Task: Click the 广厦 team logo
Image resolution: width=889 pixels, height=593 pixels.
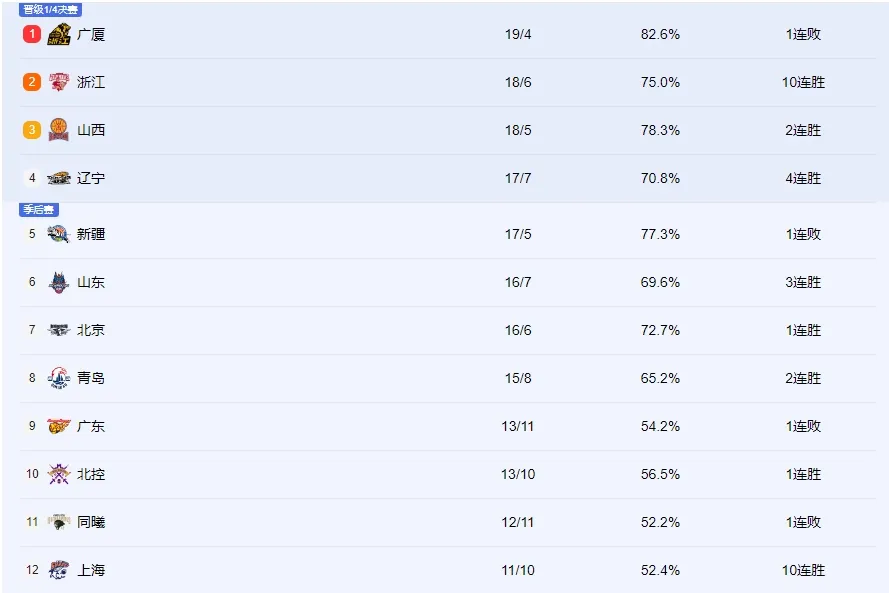Action: (x=58, y=35)
